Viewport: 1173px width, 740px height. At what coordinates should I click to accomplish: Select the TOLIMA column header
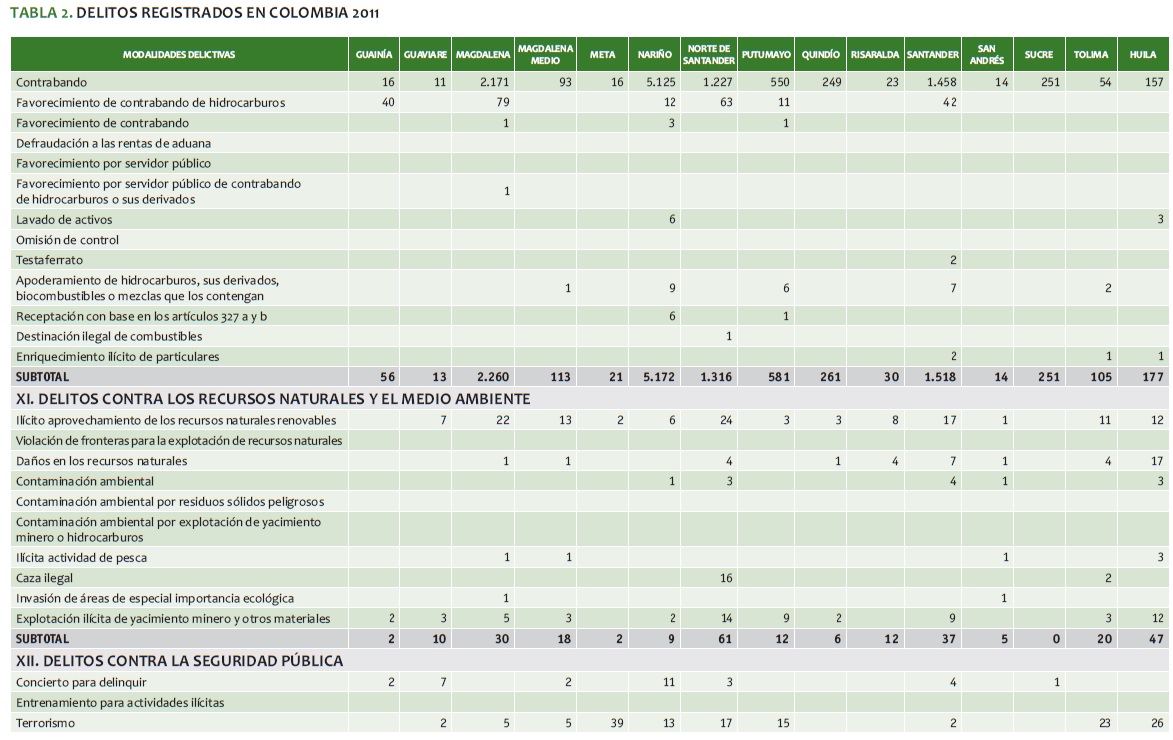coord(1090,55)
